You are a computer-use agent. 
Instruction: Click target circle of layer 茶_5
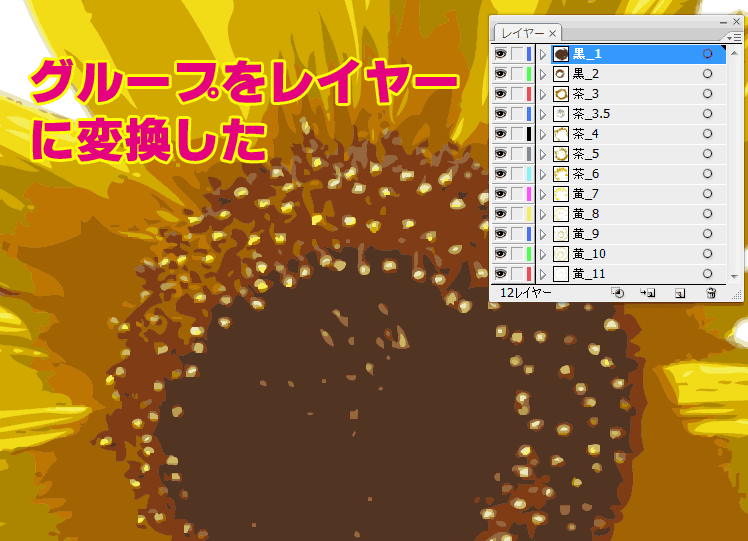click(x=707, y=154)
